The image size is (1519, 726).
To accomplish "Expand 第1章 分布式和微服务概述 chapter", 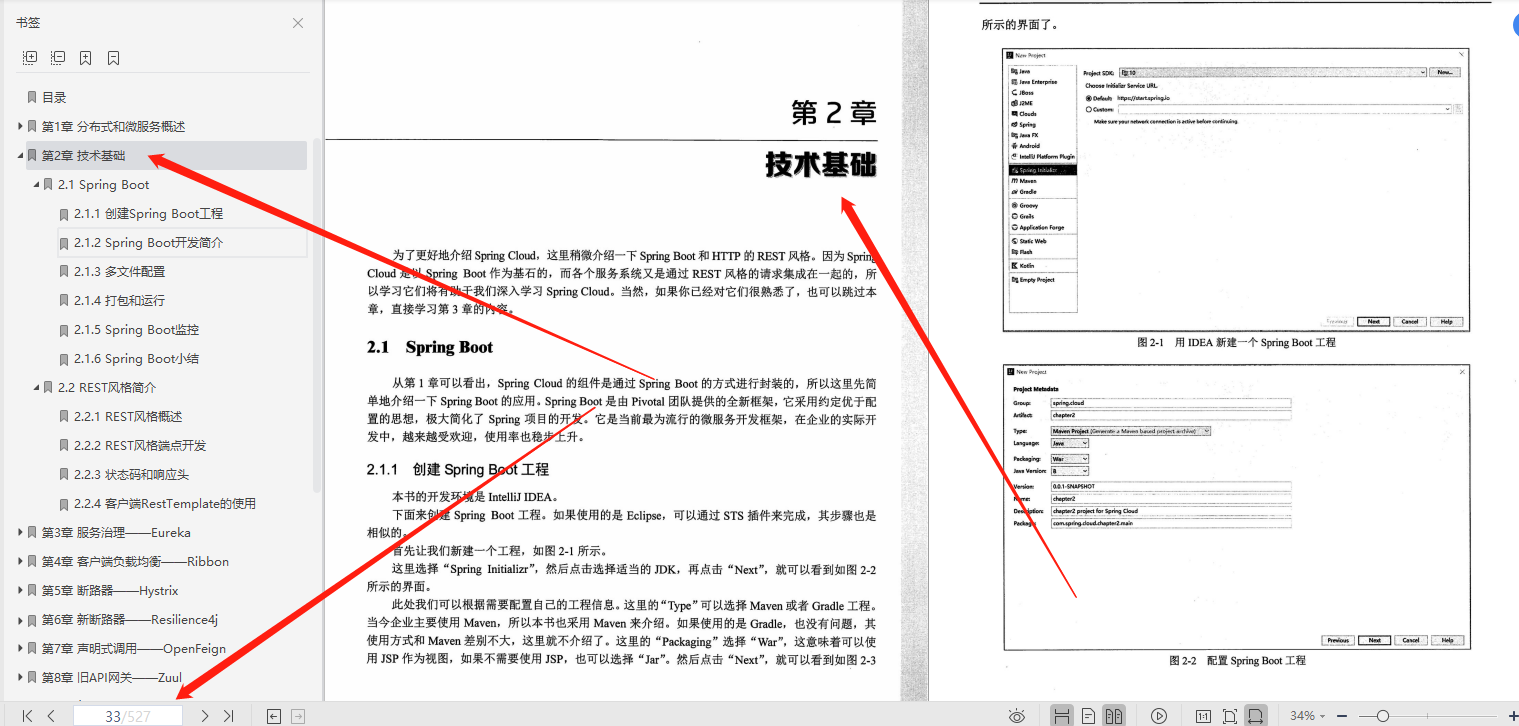I will [x=20, y=126].
